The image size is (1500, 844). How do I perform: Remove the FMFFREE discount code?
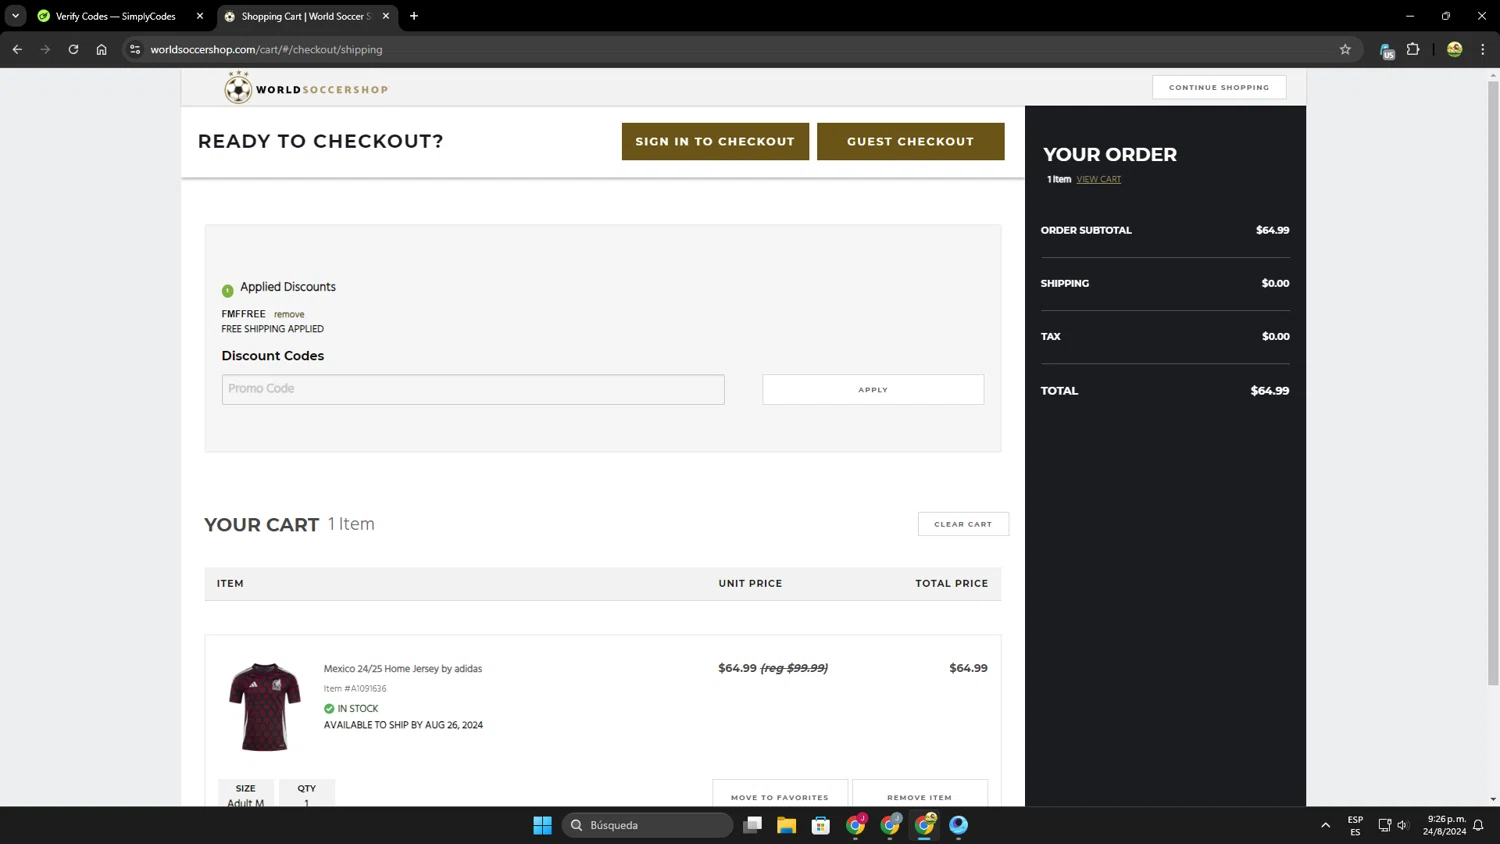coord(289,314)
